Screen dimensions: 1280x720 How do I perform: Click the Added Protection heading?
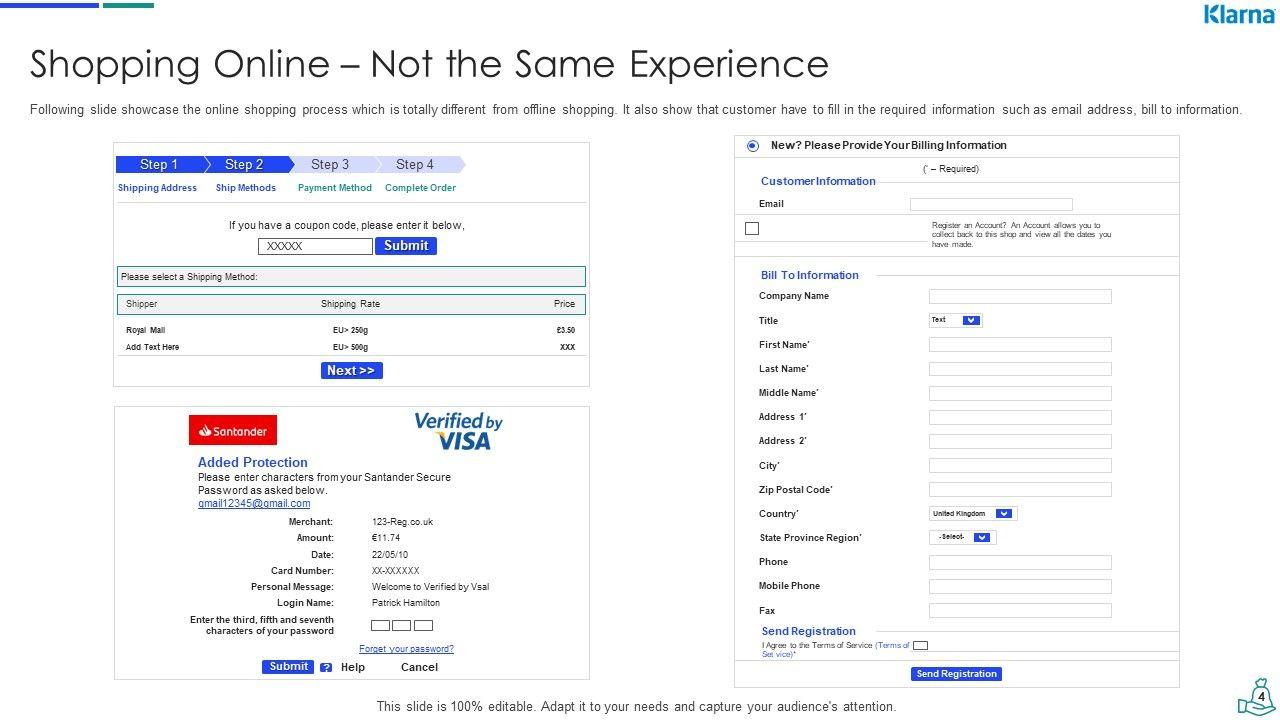[253, 463]
